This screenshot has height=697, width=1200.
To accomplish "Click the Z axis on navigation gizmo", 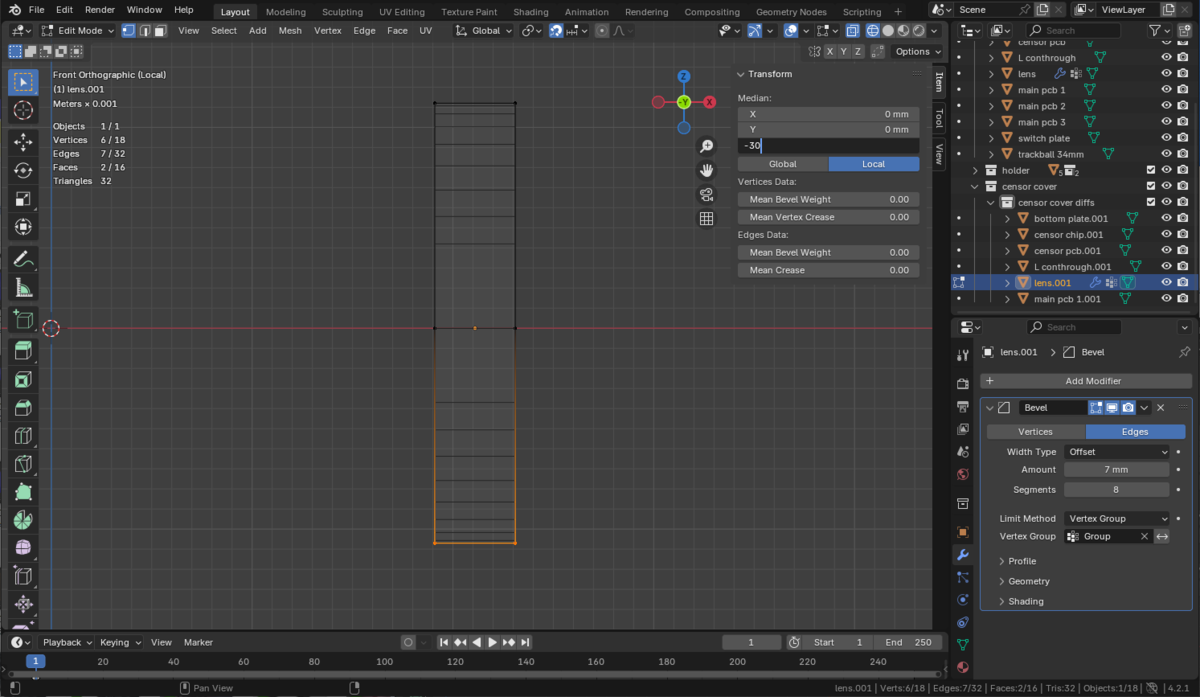I will [684, 76].
